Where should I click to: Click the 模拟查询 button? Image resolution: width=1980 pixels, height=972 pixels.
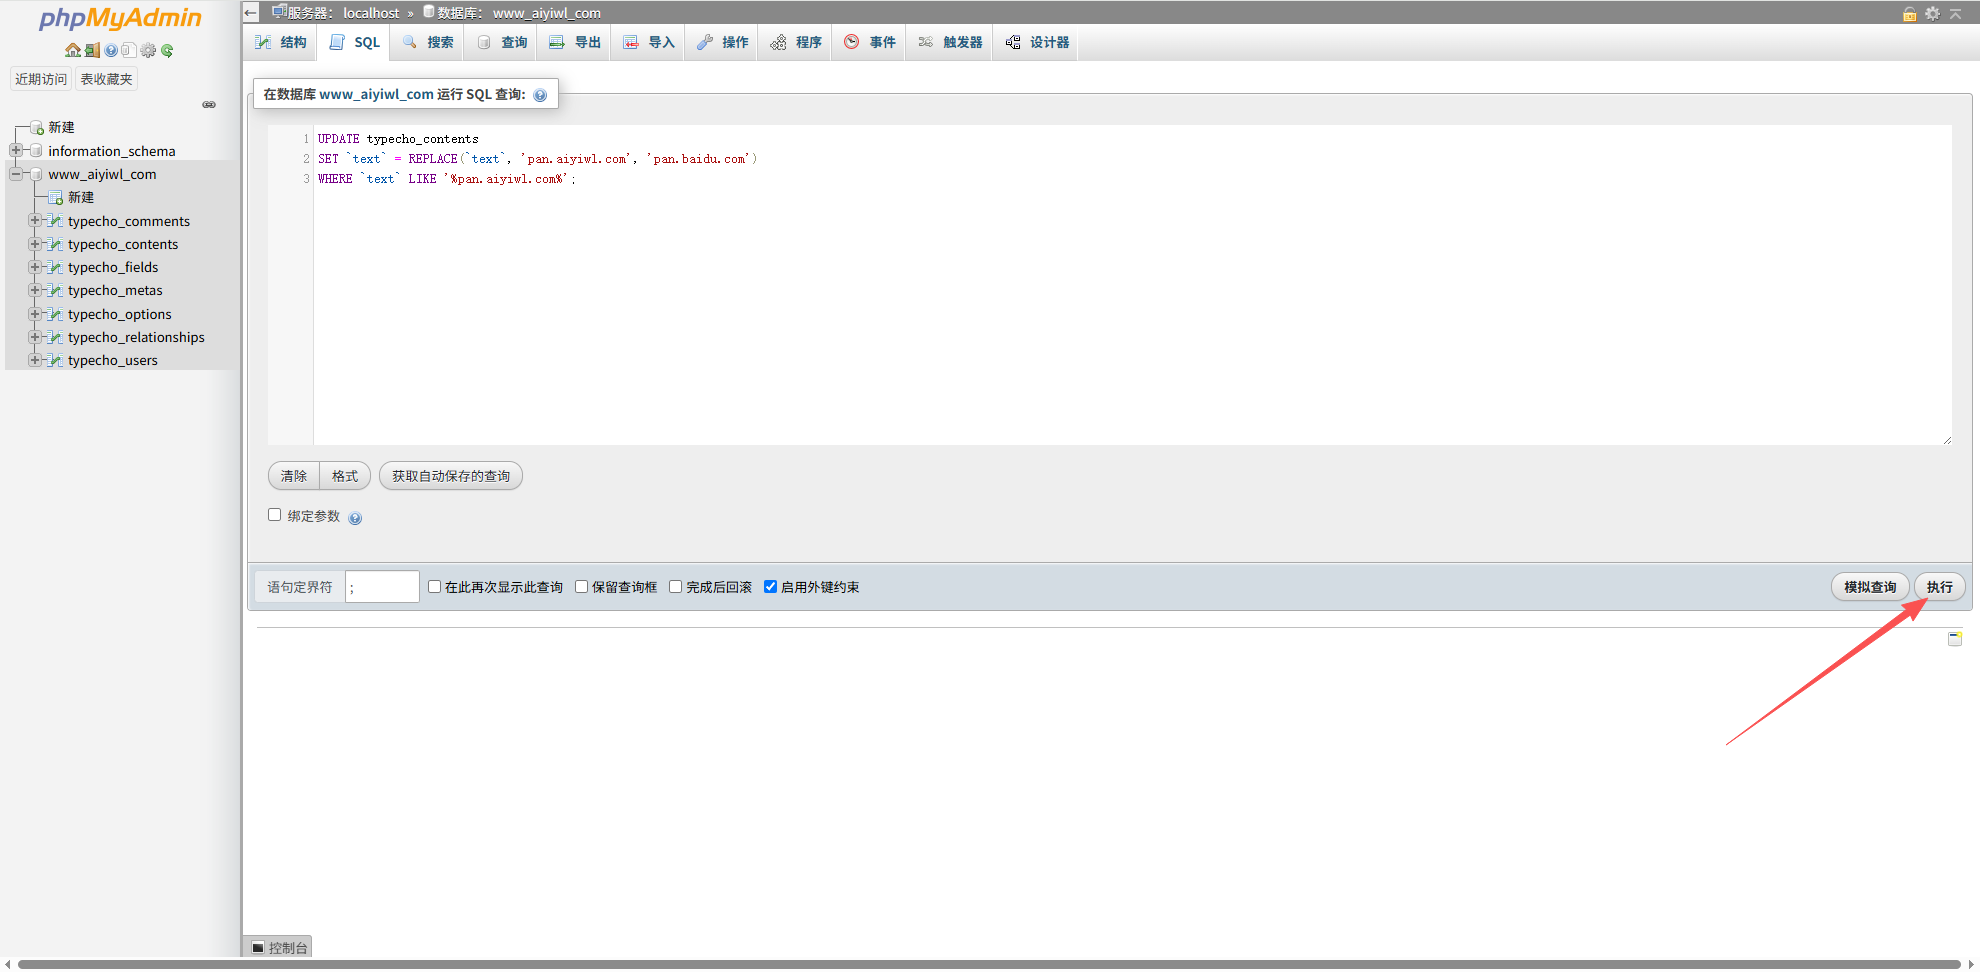tap(1869, 587)
